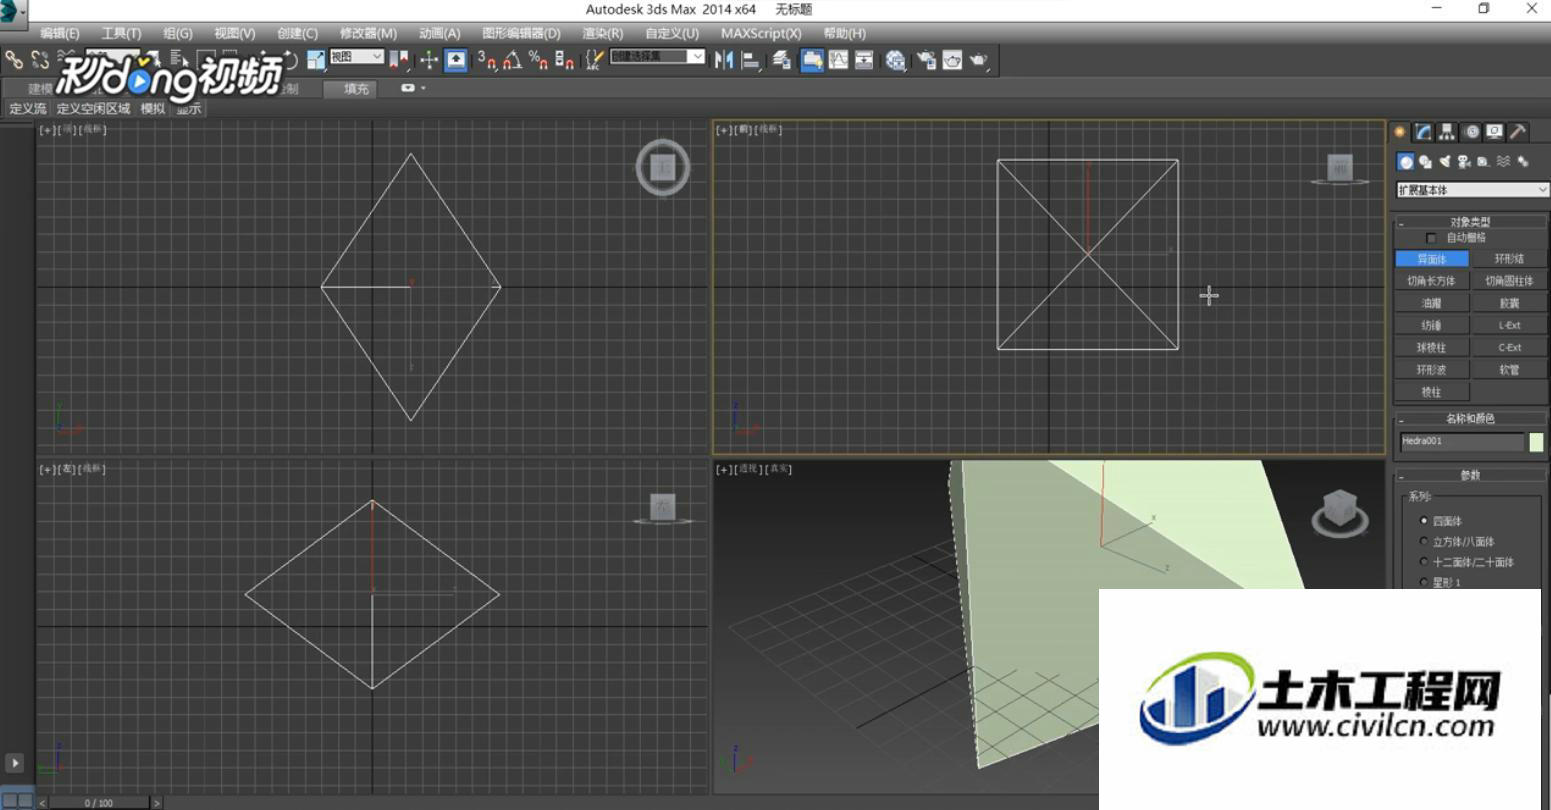Select the Shapes category icon
Image resolution: width=1551 pixels, height=810 pixels.
[1425, 162]
